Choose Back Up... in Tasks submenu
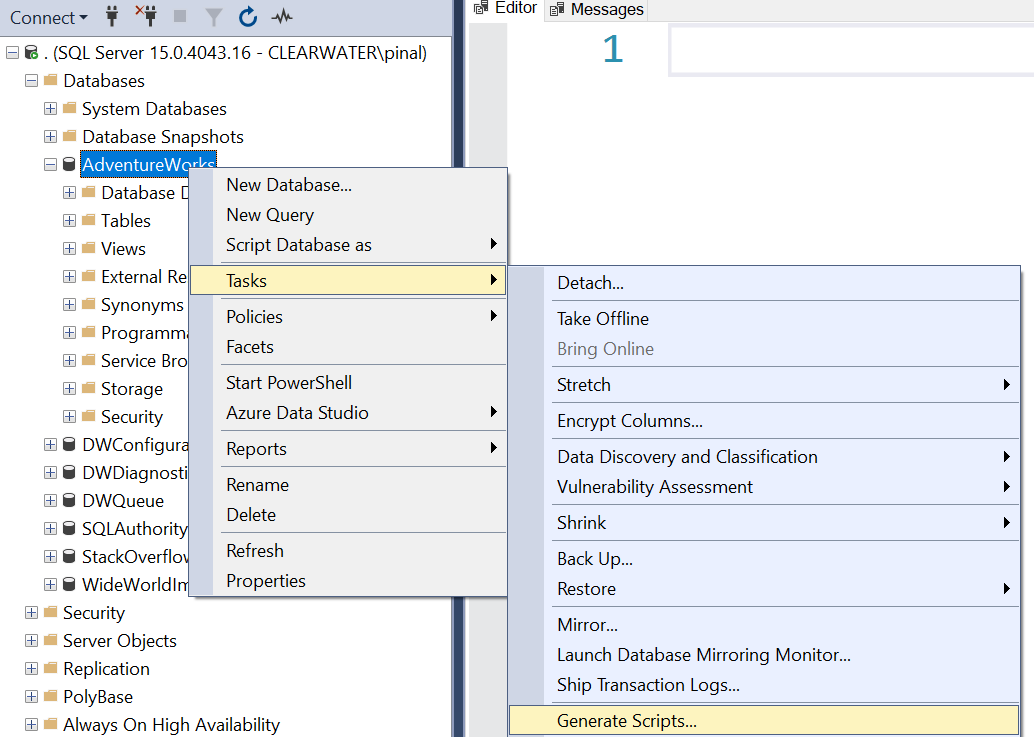This screenshot has width=1034, height=737. click(x=764, y=558)
